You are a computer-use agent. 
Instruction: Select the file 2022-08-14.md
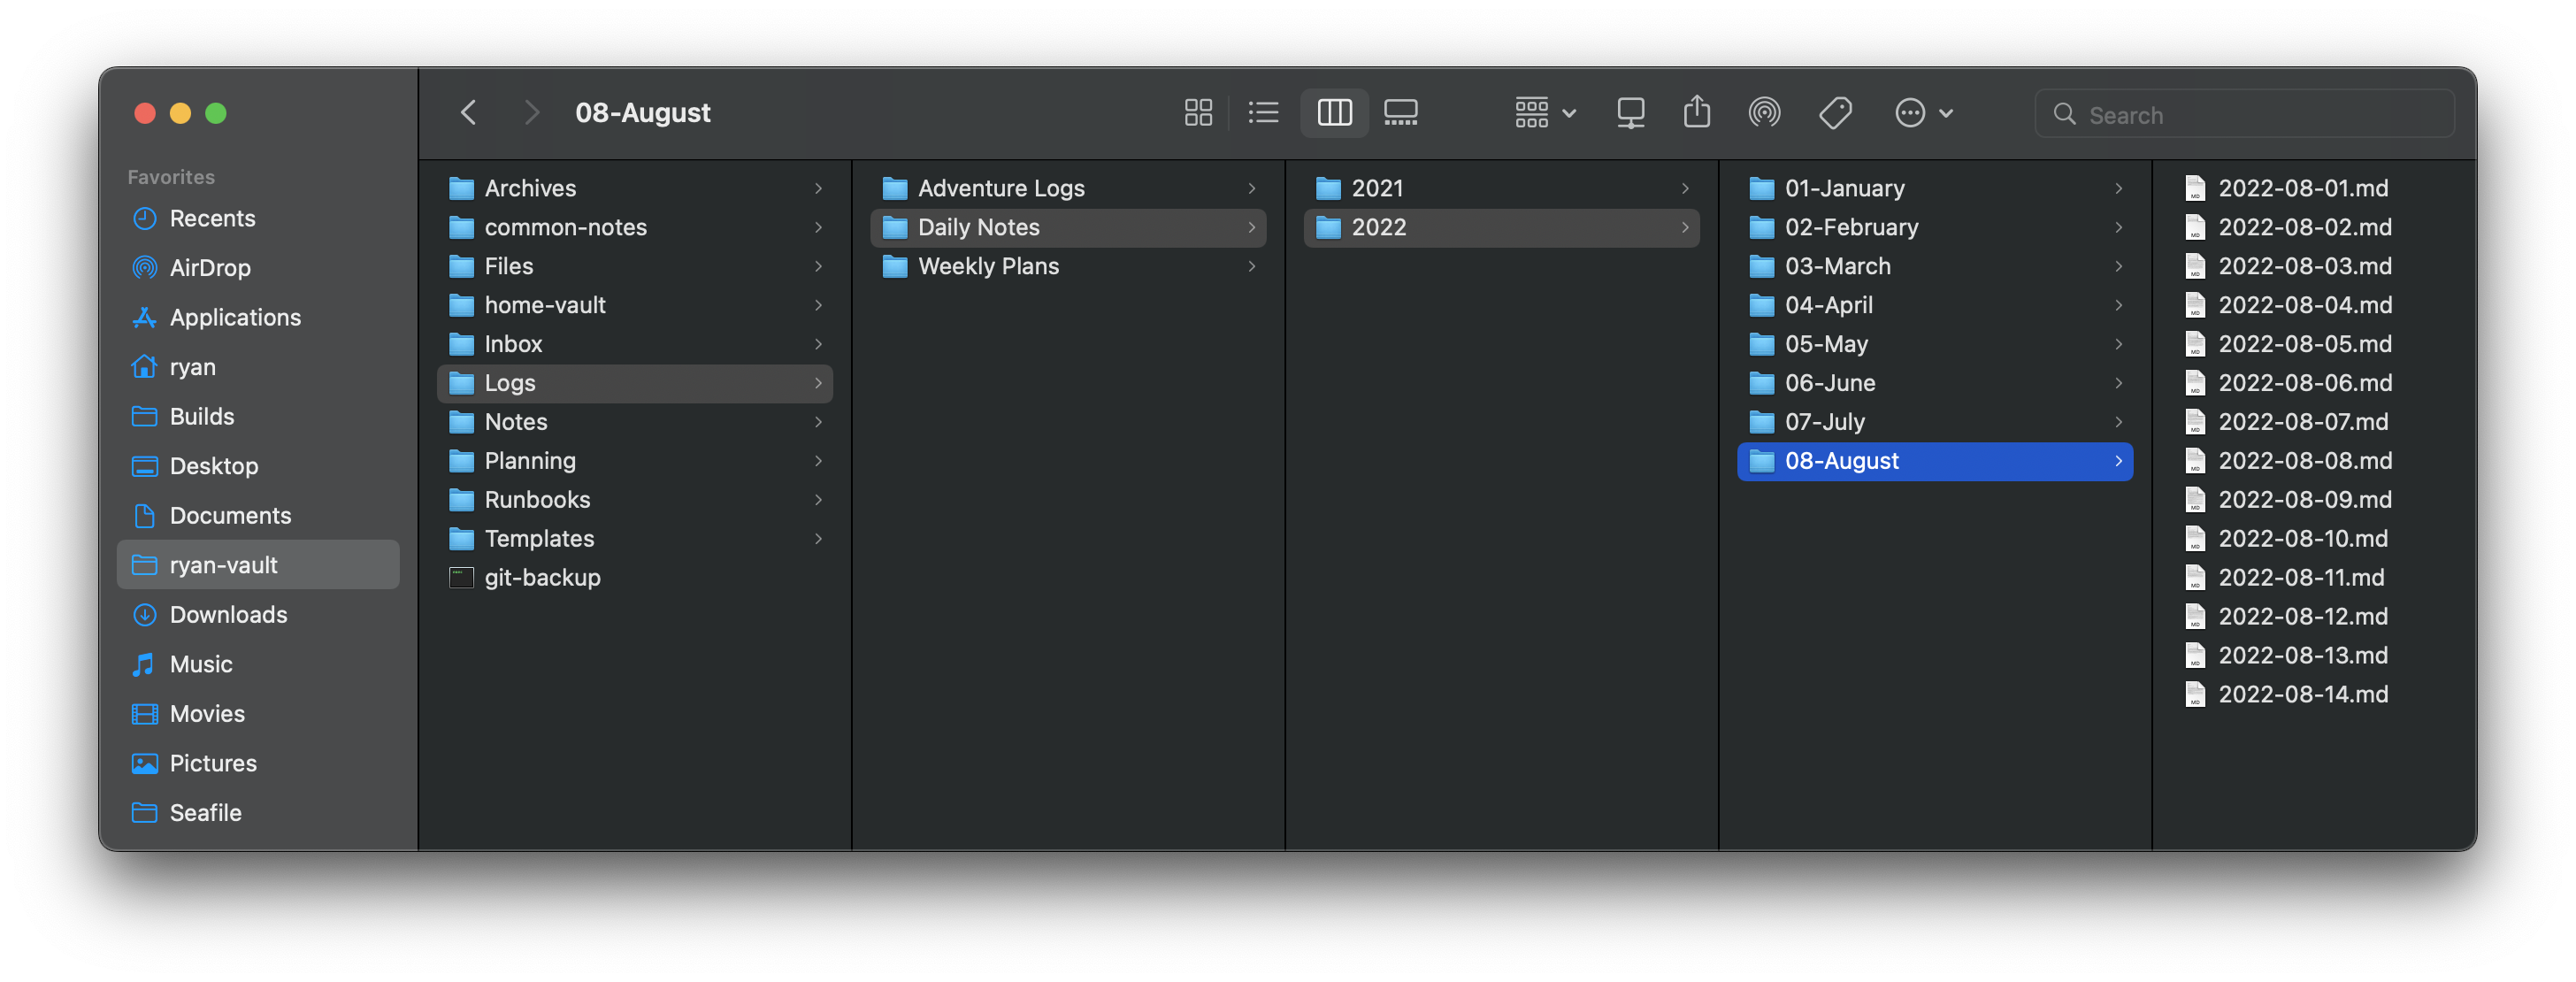(x=2302, y=695)
